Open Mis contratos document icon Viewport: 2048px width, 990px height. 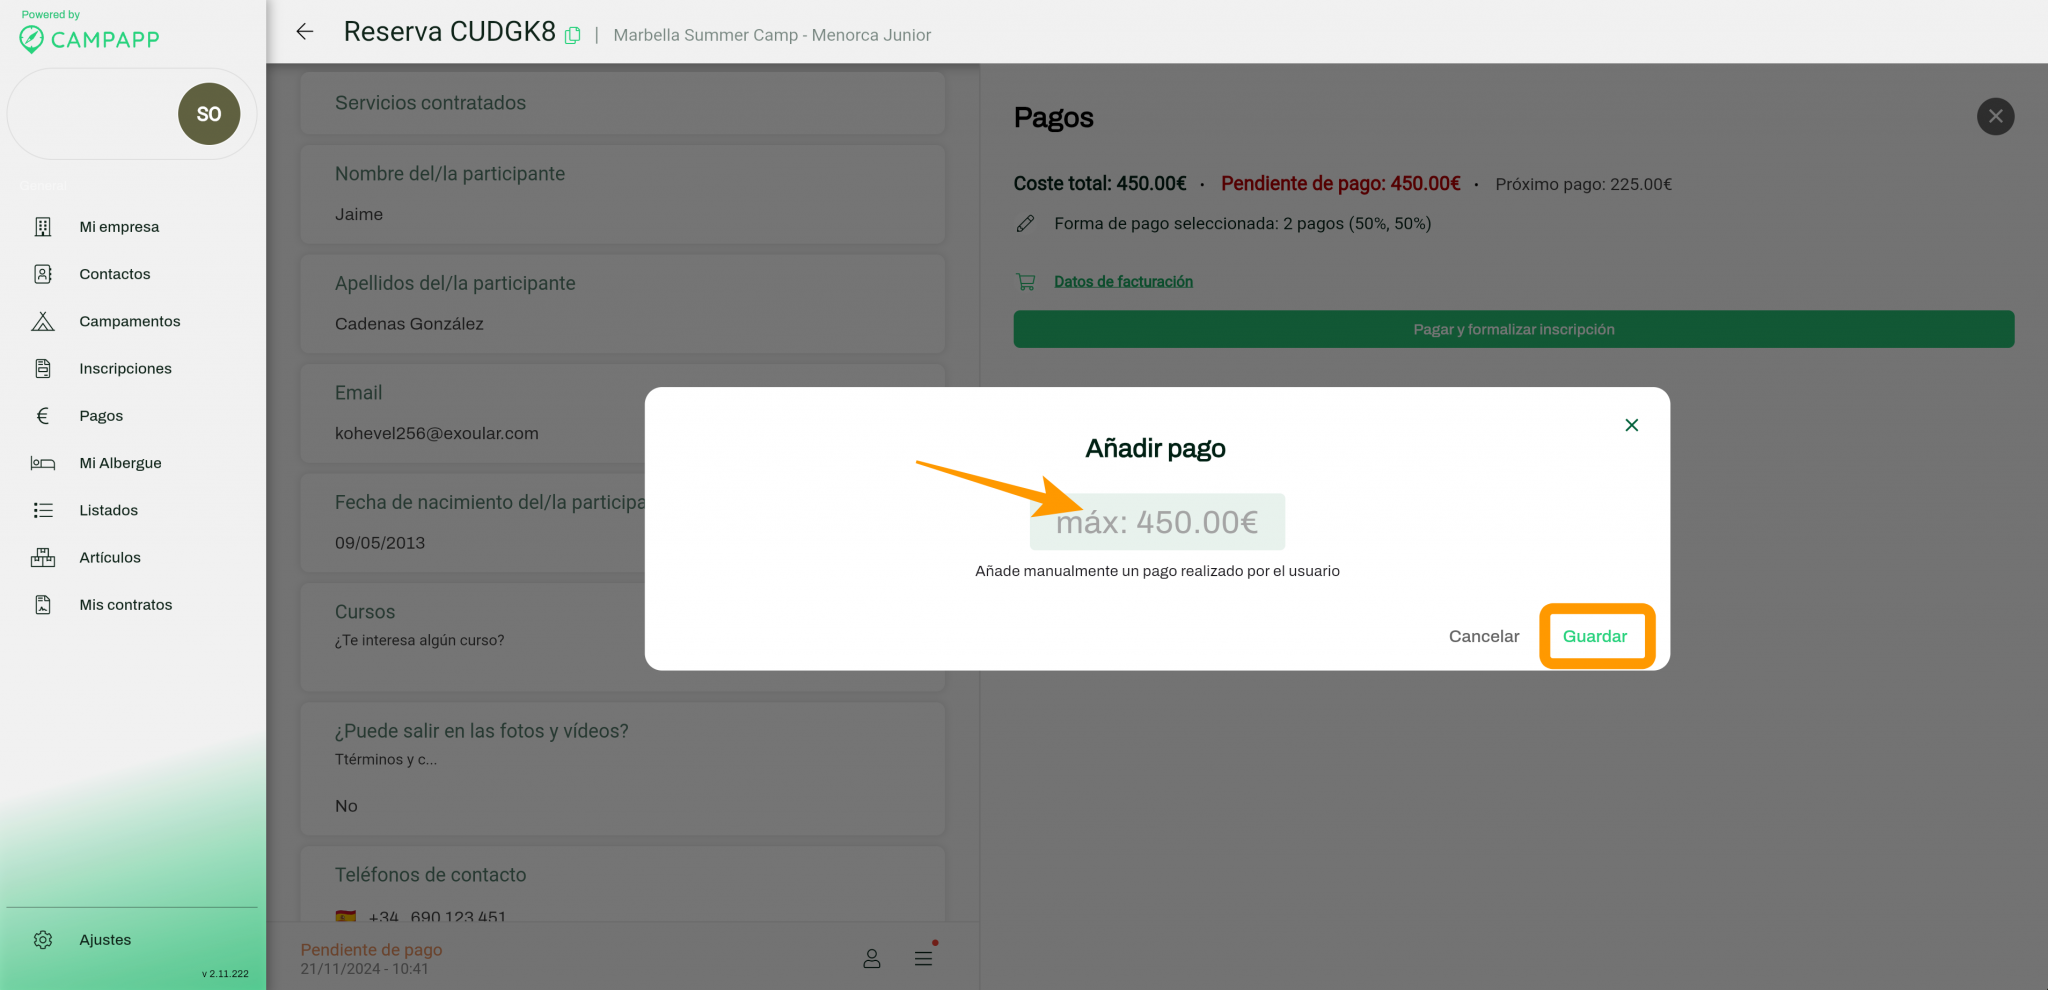[x=42, y=604]
